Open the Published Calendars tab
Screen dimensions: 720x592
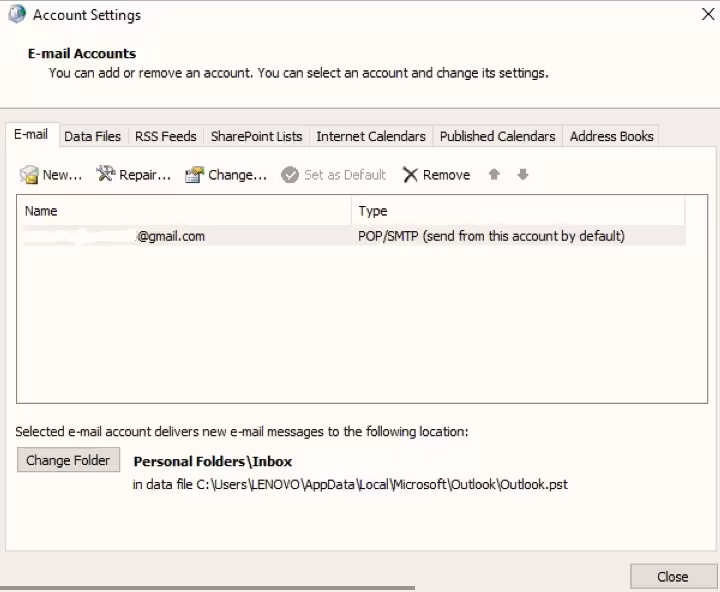click(x=497, y=136)
